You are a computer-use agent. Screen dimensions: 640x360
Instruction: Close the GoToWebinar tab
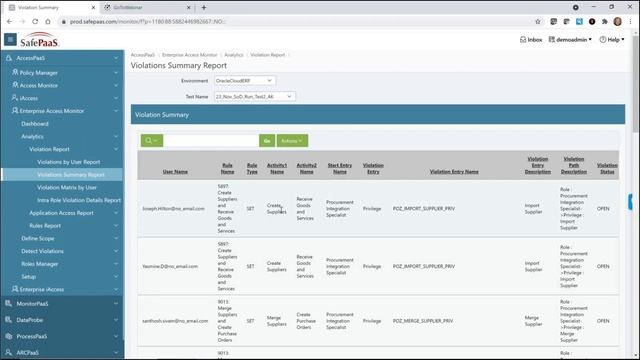pyautogui.click(x=189, y=7)
